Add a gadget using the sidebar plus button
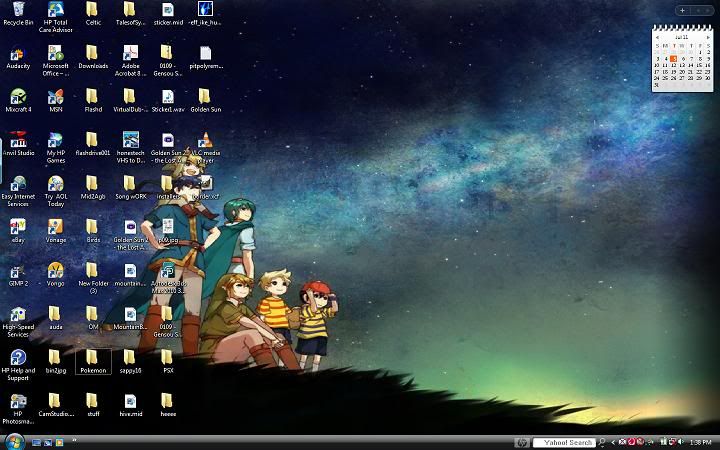 [x=682, y=10]
